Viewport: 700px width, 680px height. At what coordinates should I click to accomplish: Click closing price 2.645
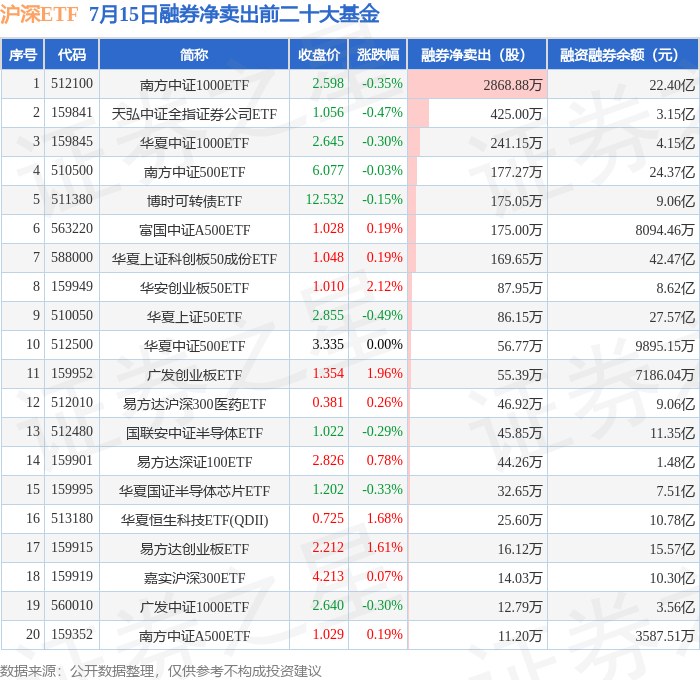click(328, 142)
